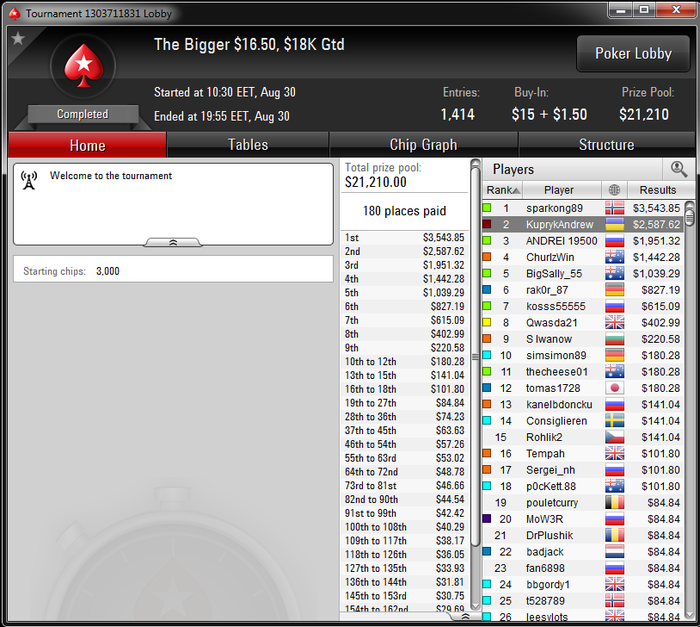Screen dimensions: 700x627
Task: Click the Norway flag next to sparkong89
Action: 614,208
